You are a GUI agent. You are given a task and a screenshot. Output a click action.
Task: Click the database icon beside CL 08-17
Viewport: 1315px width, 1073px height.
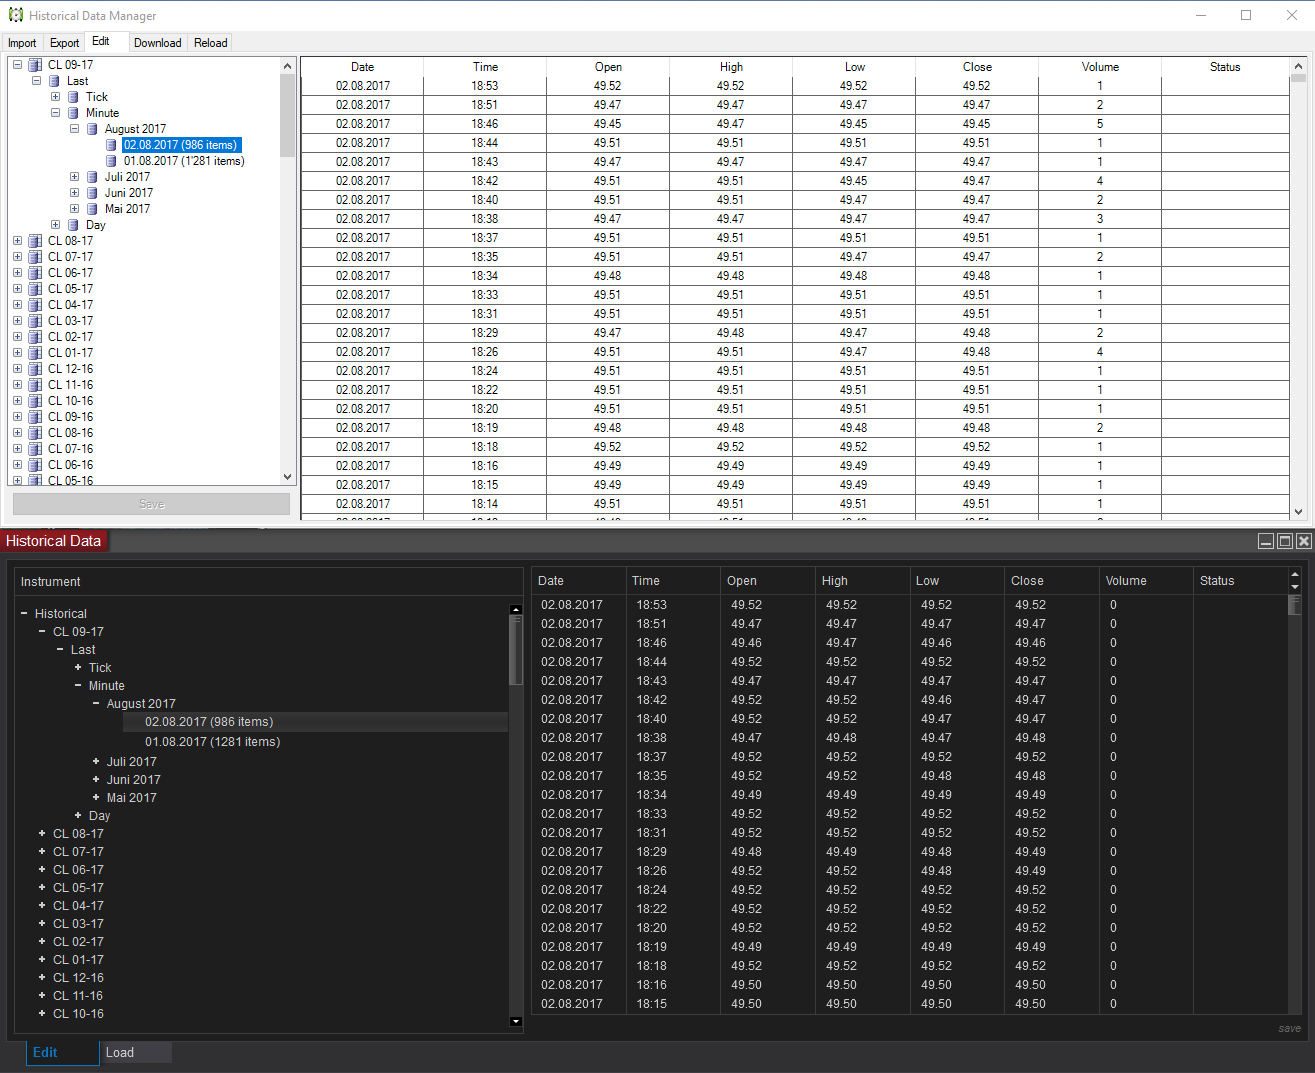(35, 241)
